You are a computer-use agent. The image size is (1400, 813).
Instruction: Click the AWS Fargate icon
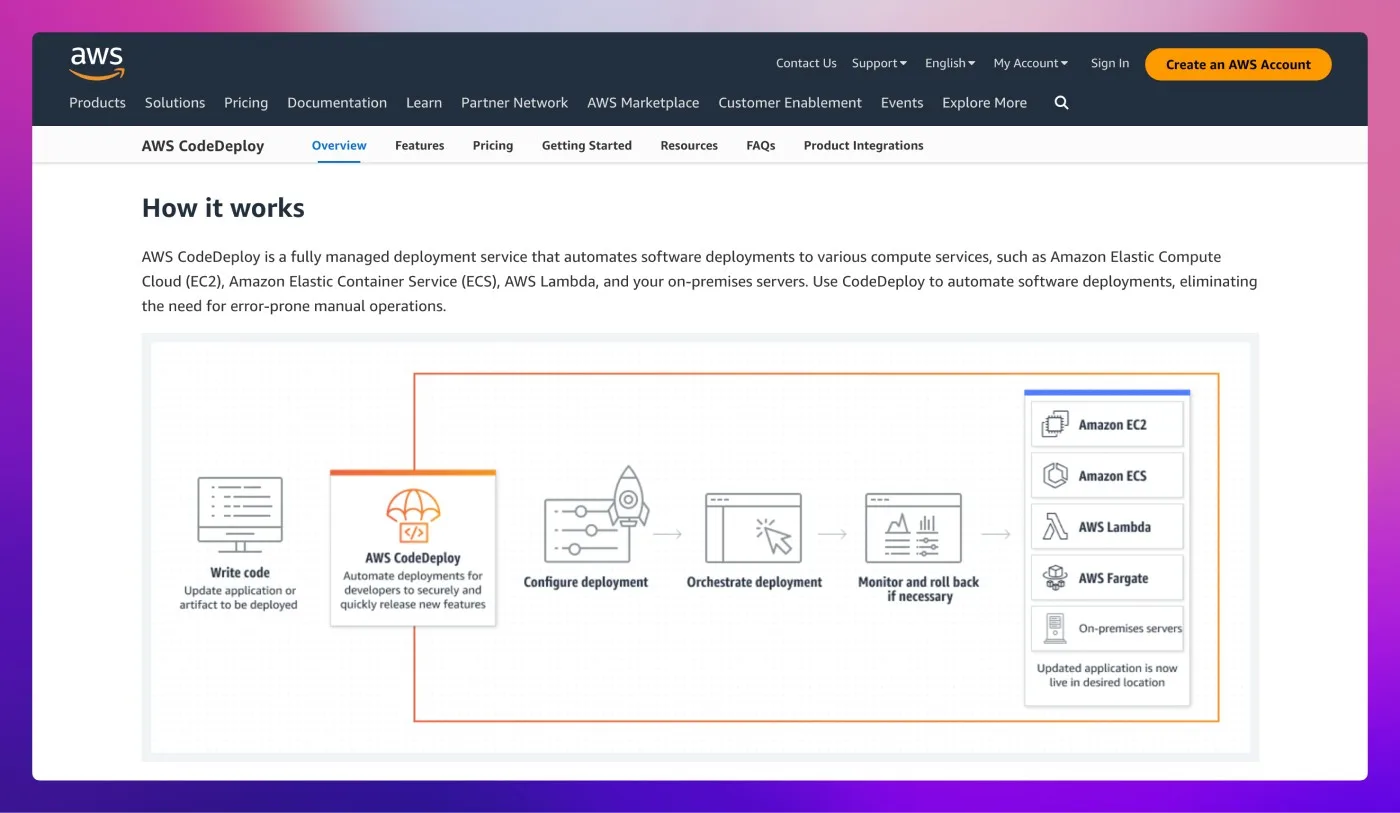(x=1055, y=578)
